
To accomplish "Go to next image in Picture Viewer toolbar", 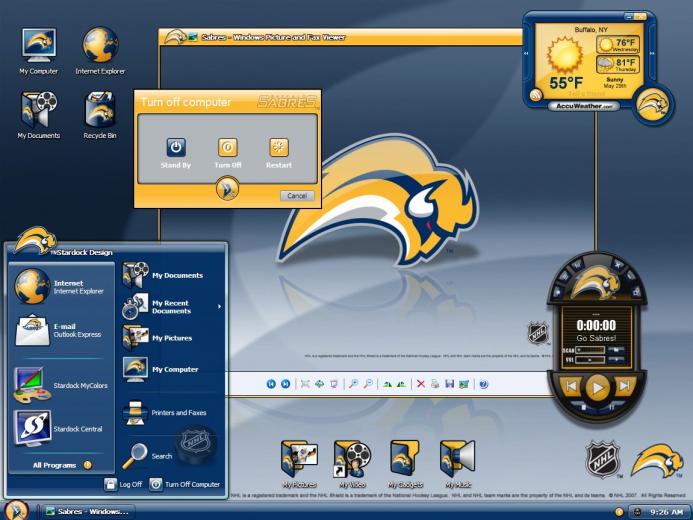I will tap(286, 384).
